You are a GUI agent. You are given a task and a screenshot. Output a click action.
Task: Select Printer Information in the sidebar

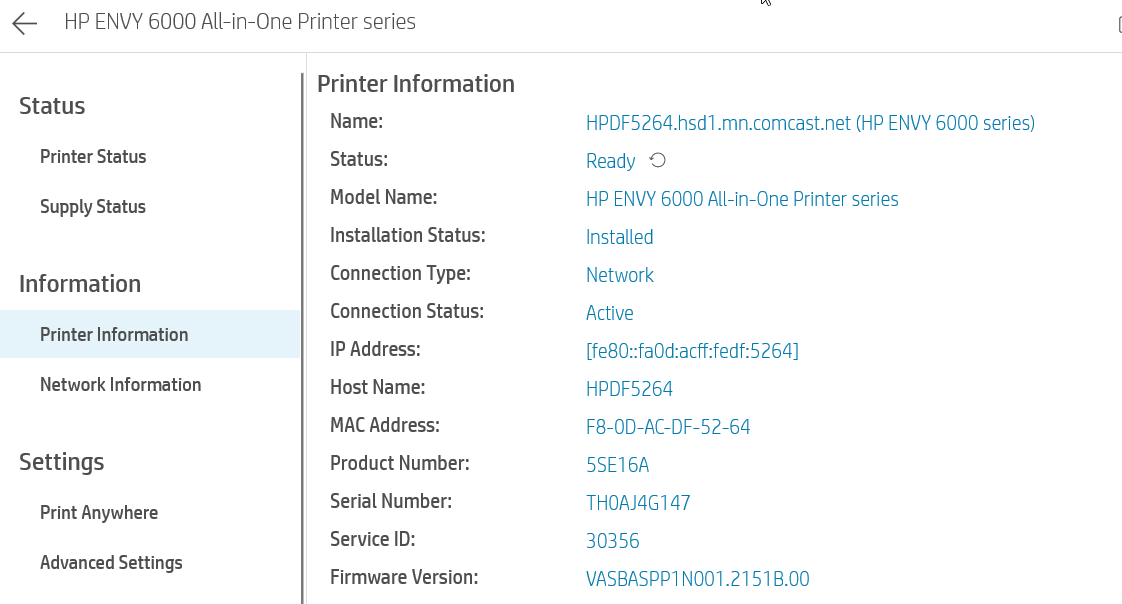click(113, 334)
